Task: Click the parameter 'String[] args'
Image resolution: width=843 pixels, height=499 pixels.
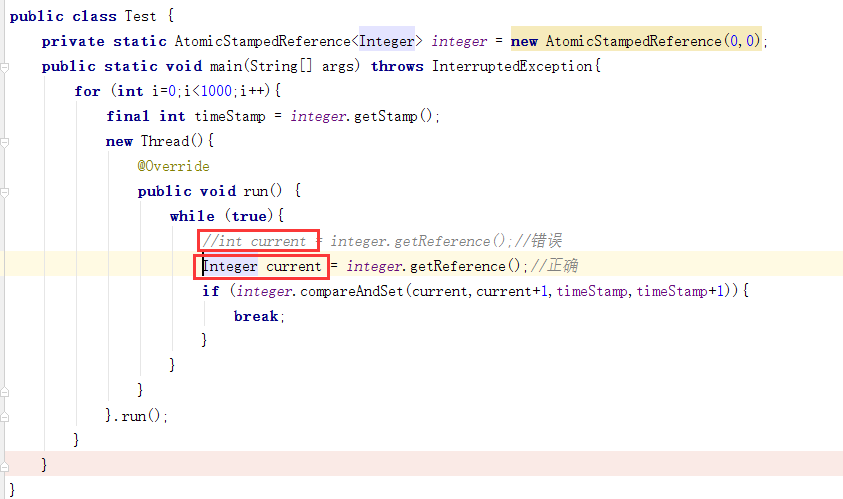Action: click(304, 66)
